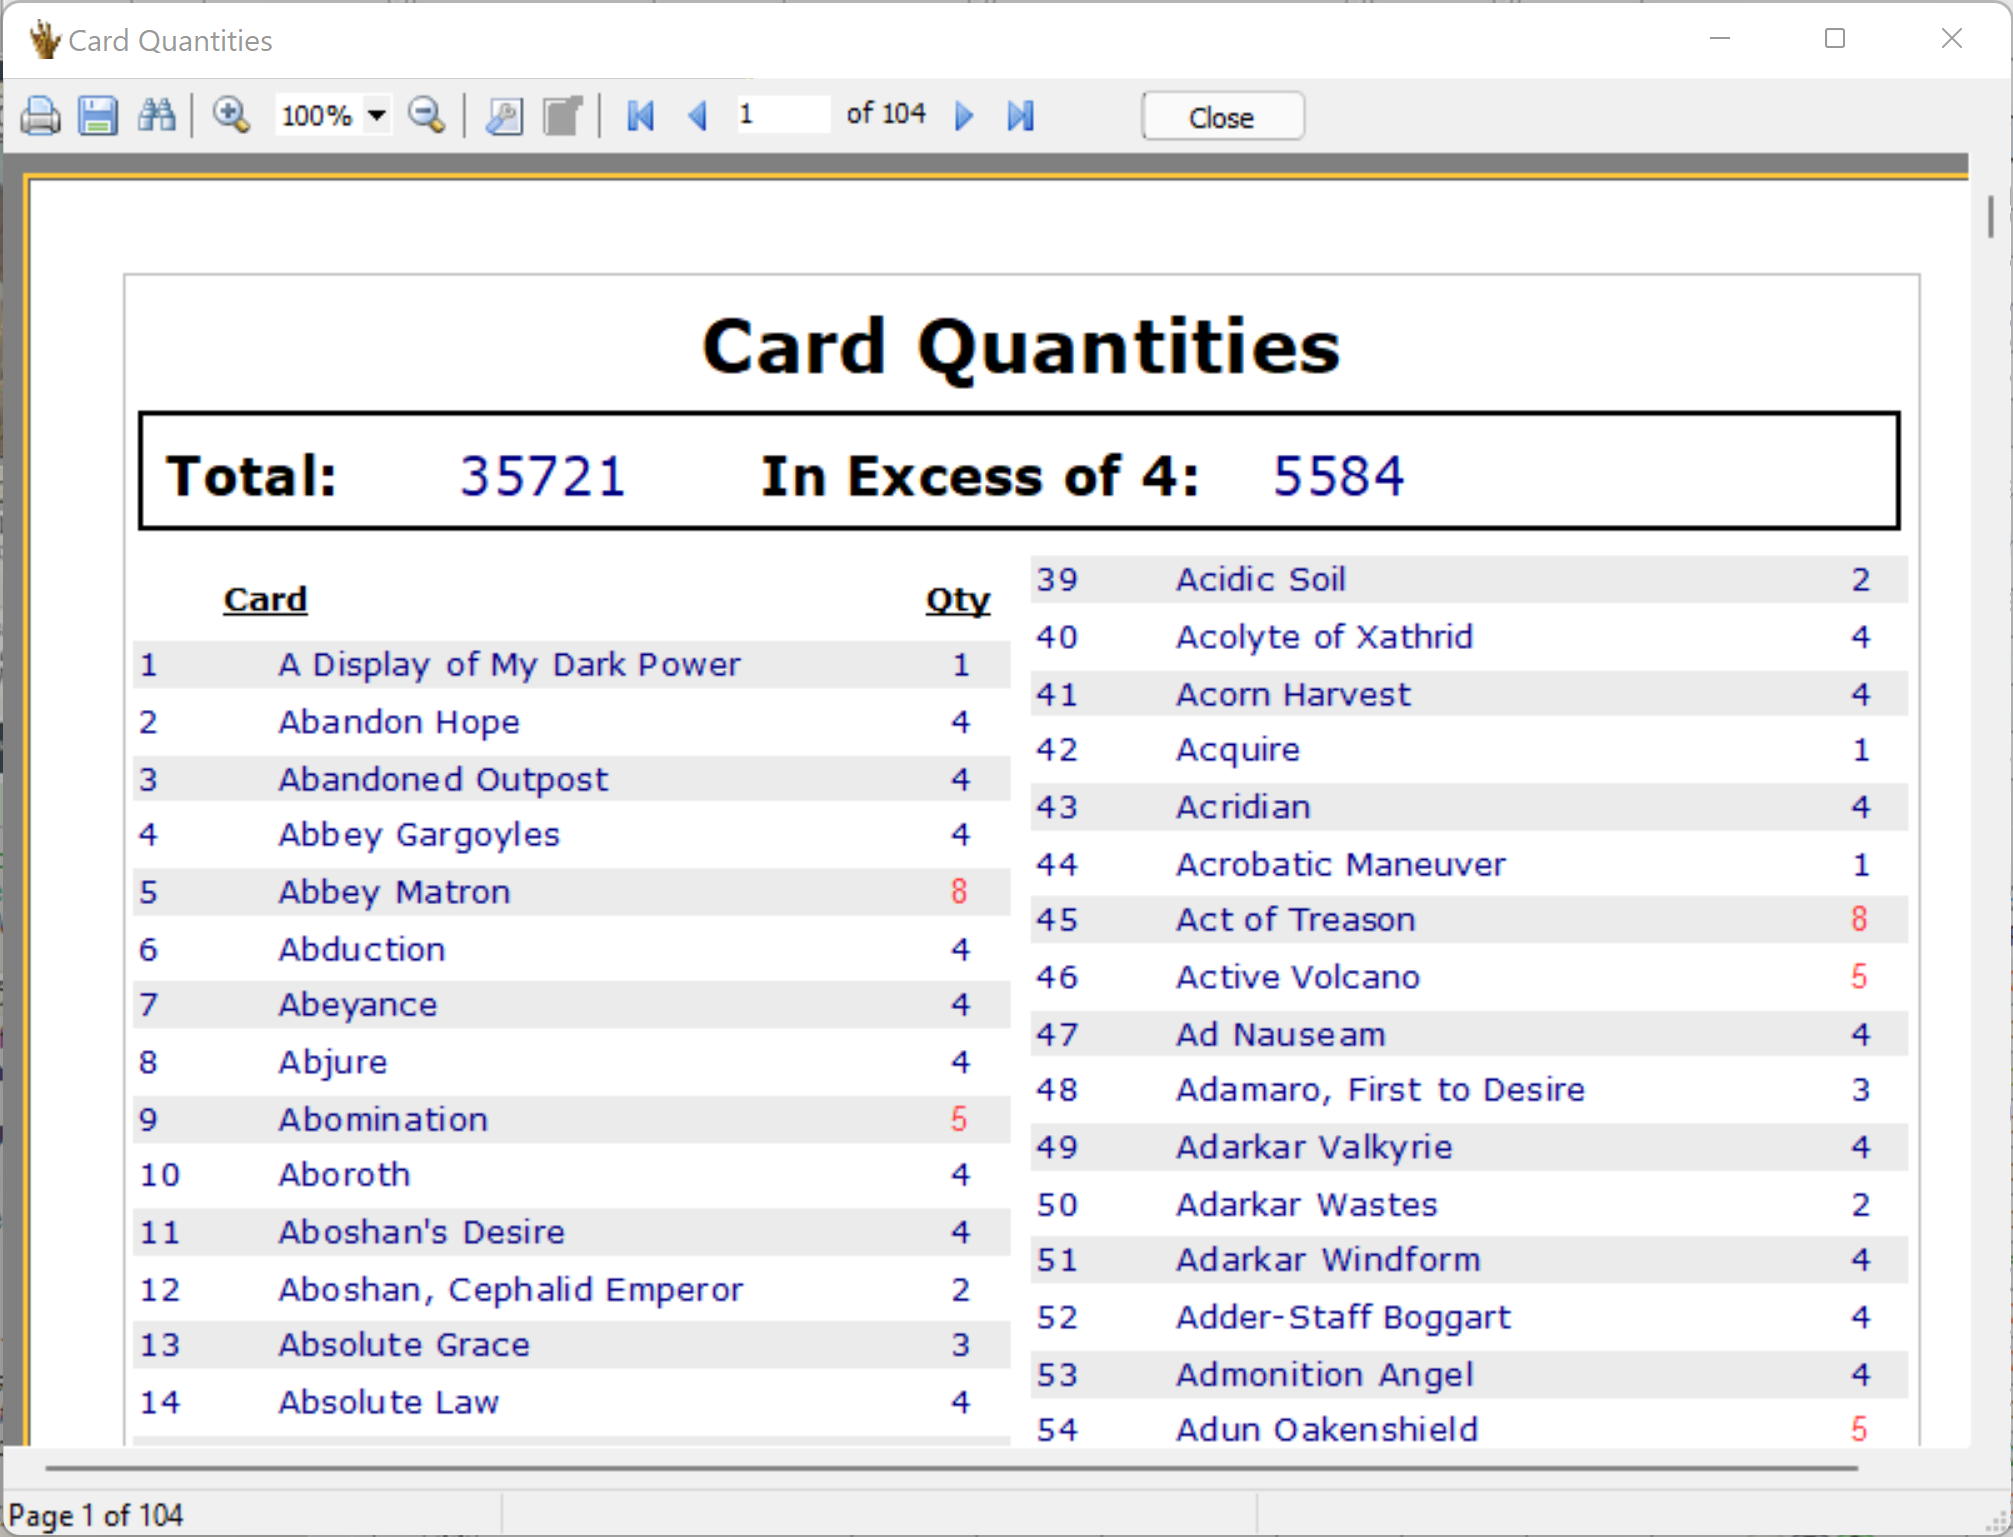Click the horizontal scrollbar at the bottom
This screenshot has width=2013, height=1537.
pyautogui.click(x=950, y=1468)
